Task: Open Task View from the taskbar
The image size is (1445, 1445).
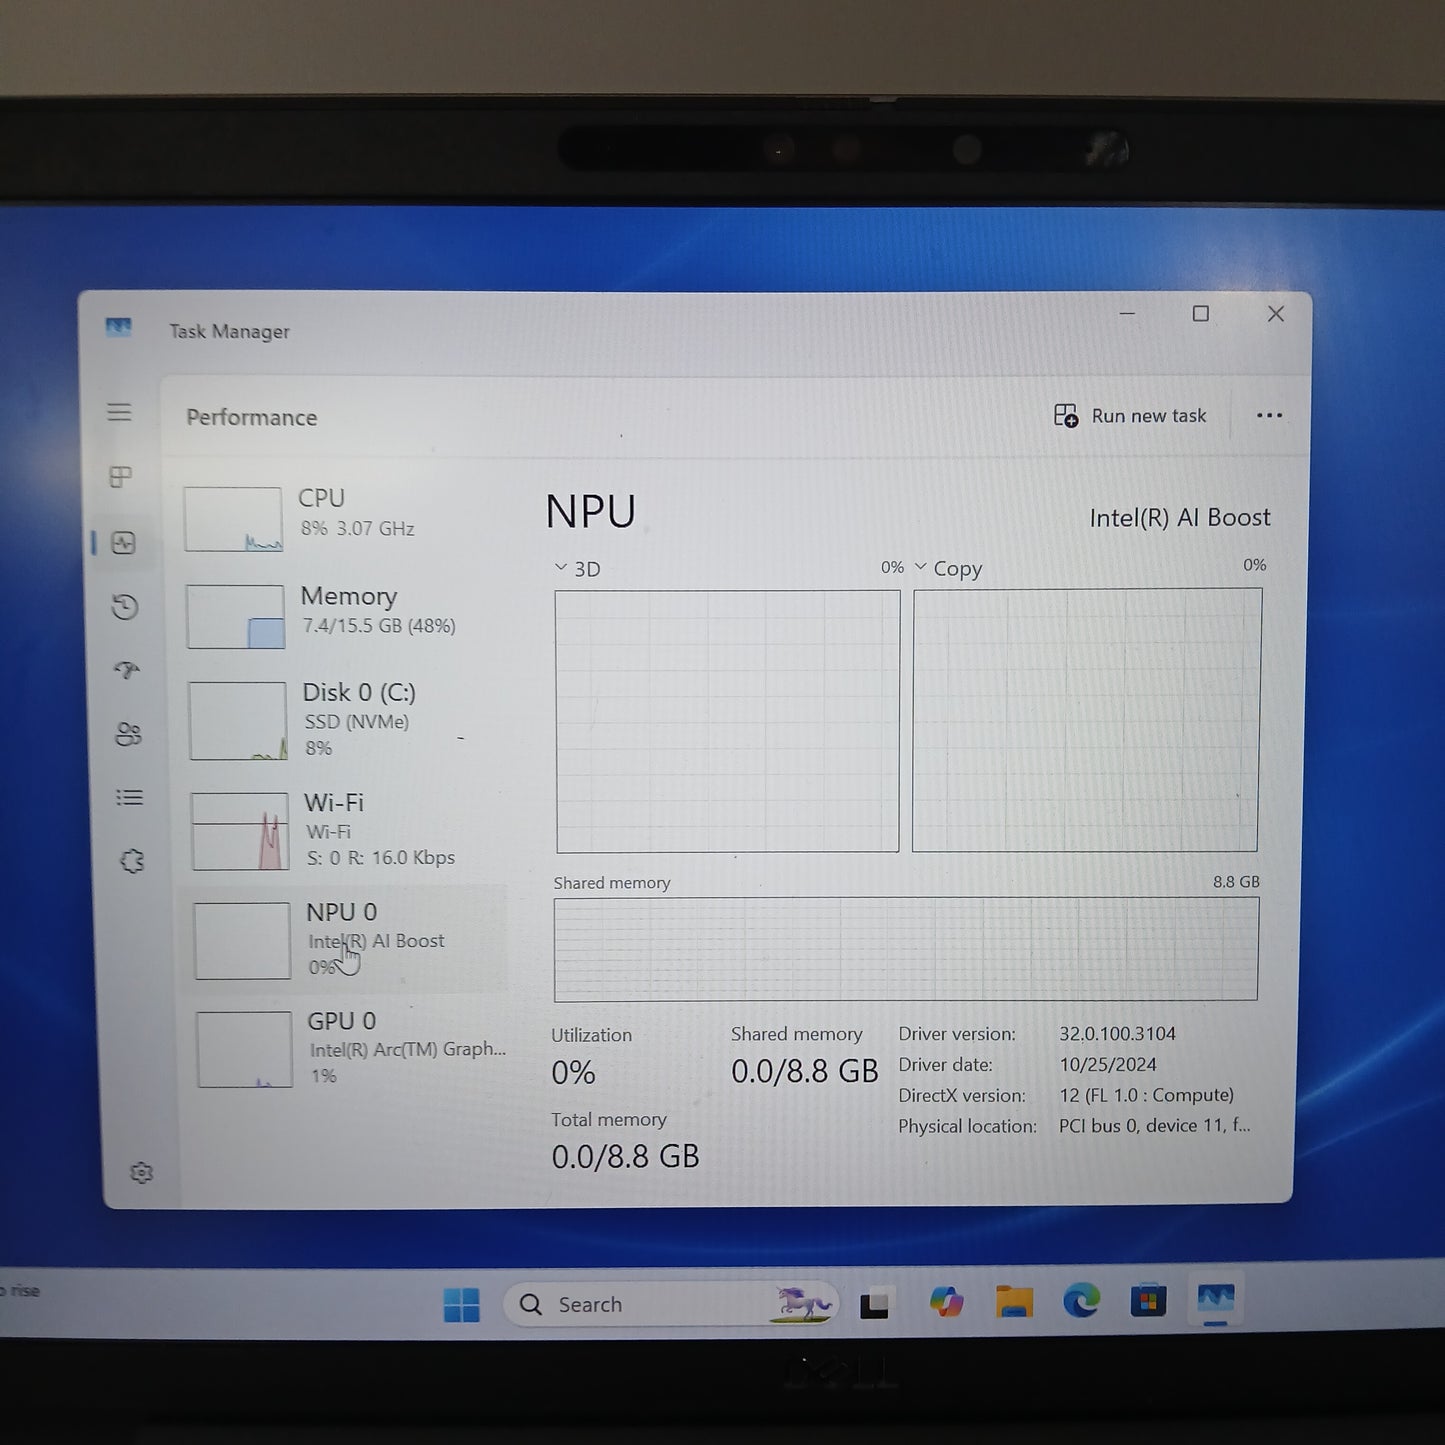Action: tap(875, 1304)
